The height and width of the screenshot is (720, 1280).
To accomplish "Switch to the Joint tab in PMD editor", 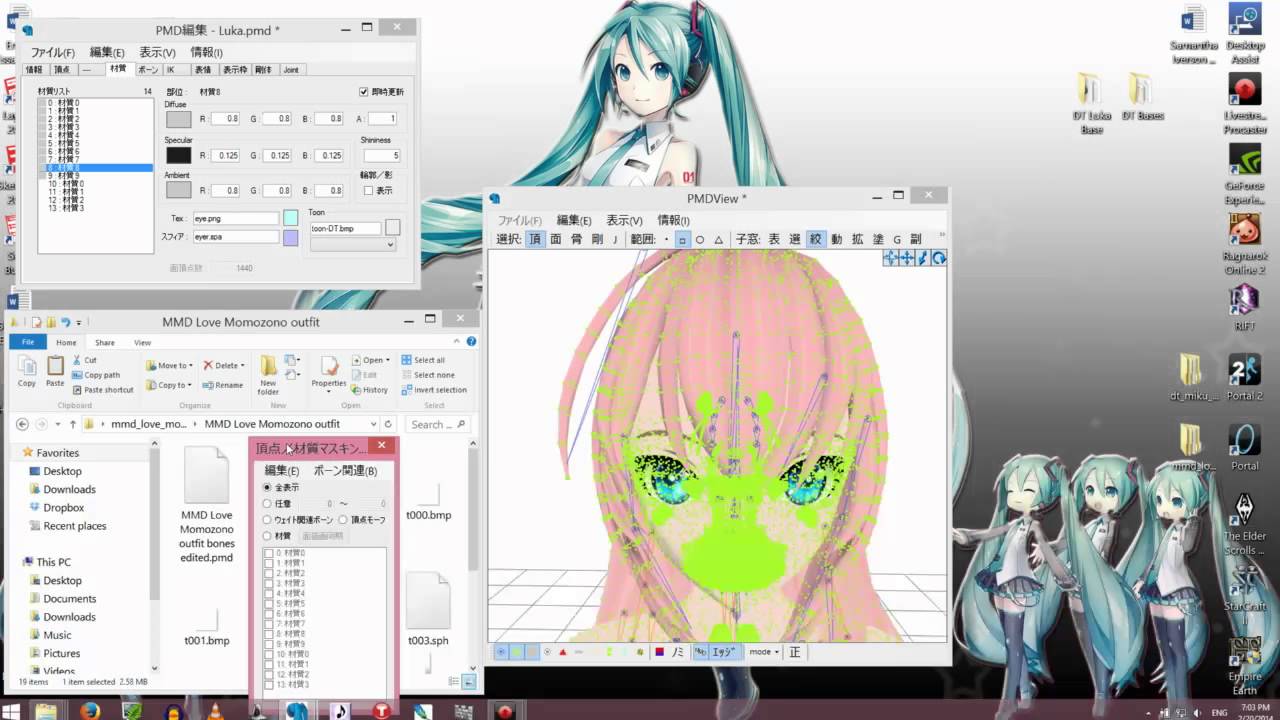I will (291, 69).
